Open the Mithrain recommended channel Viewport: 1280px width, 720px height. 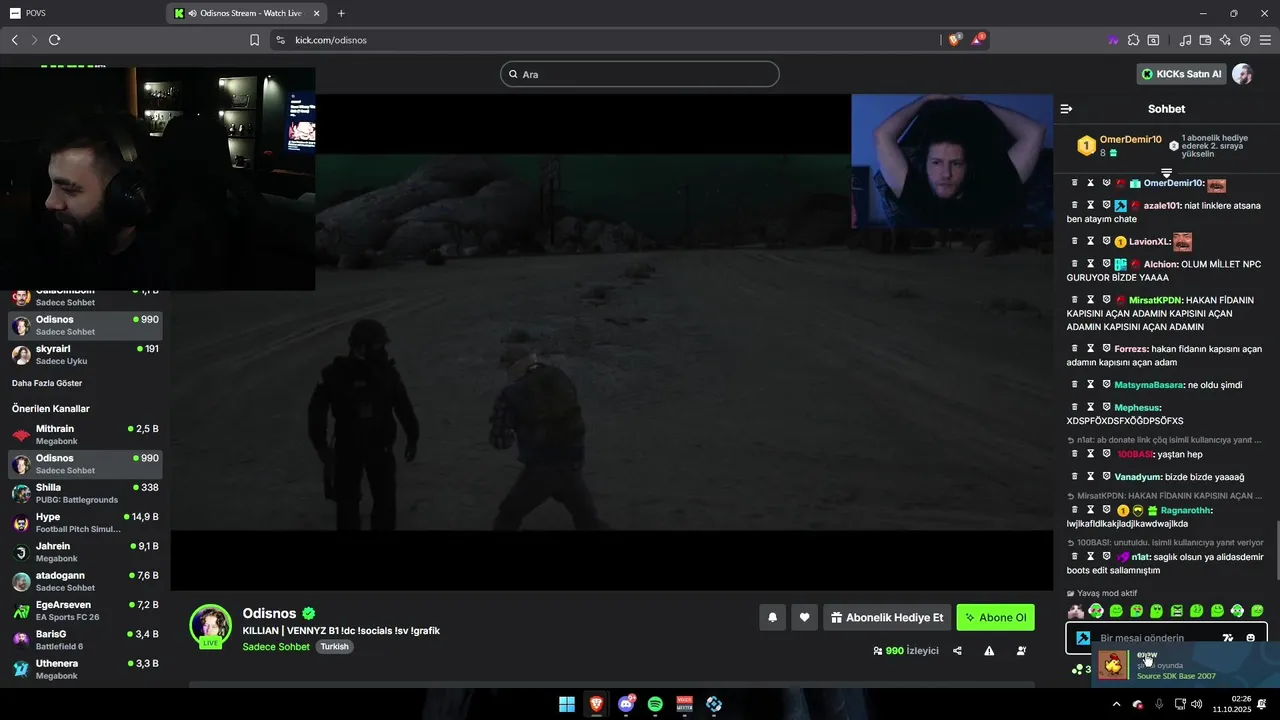click(85, 434)
